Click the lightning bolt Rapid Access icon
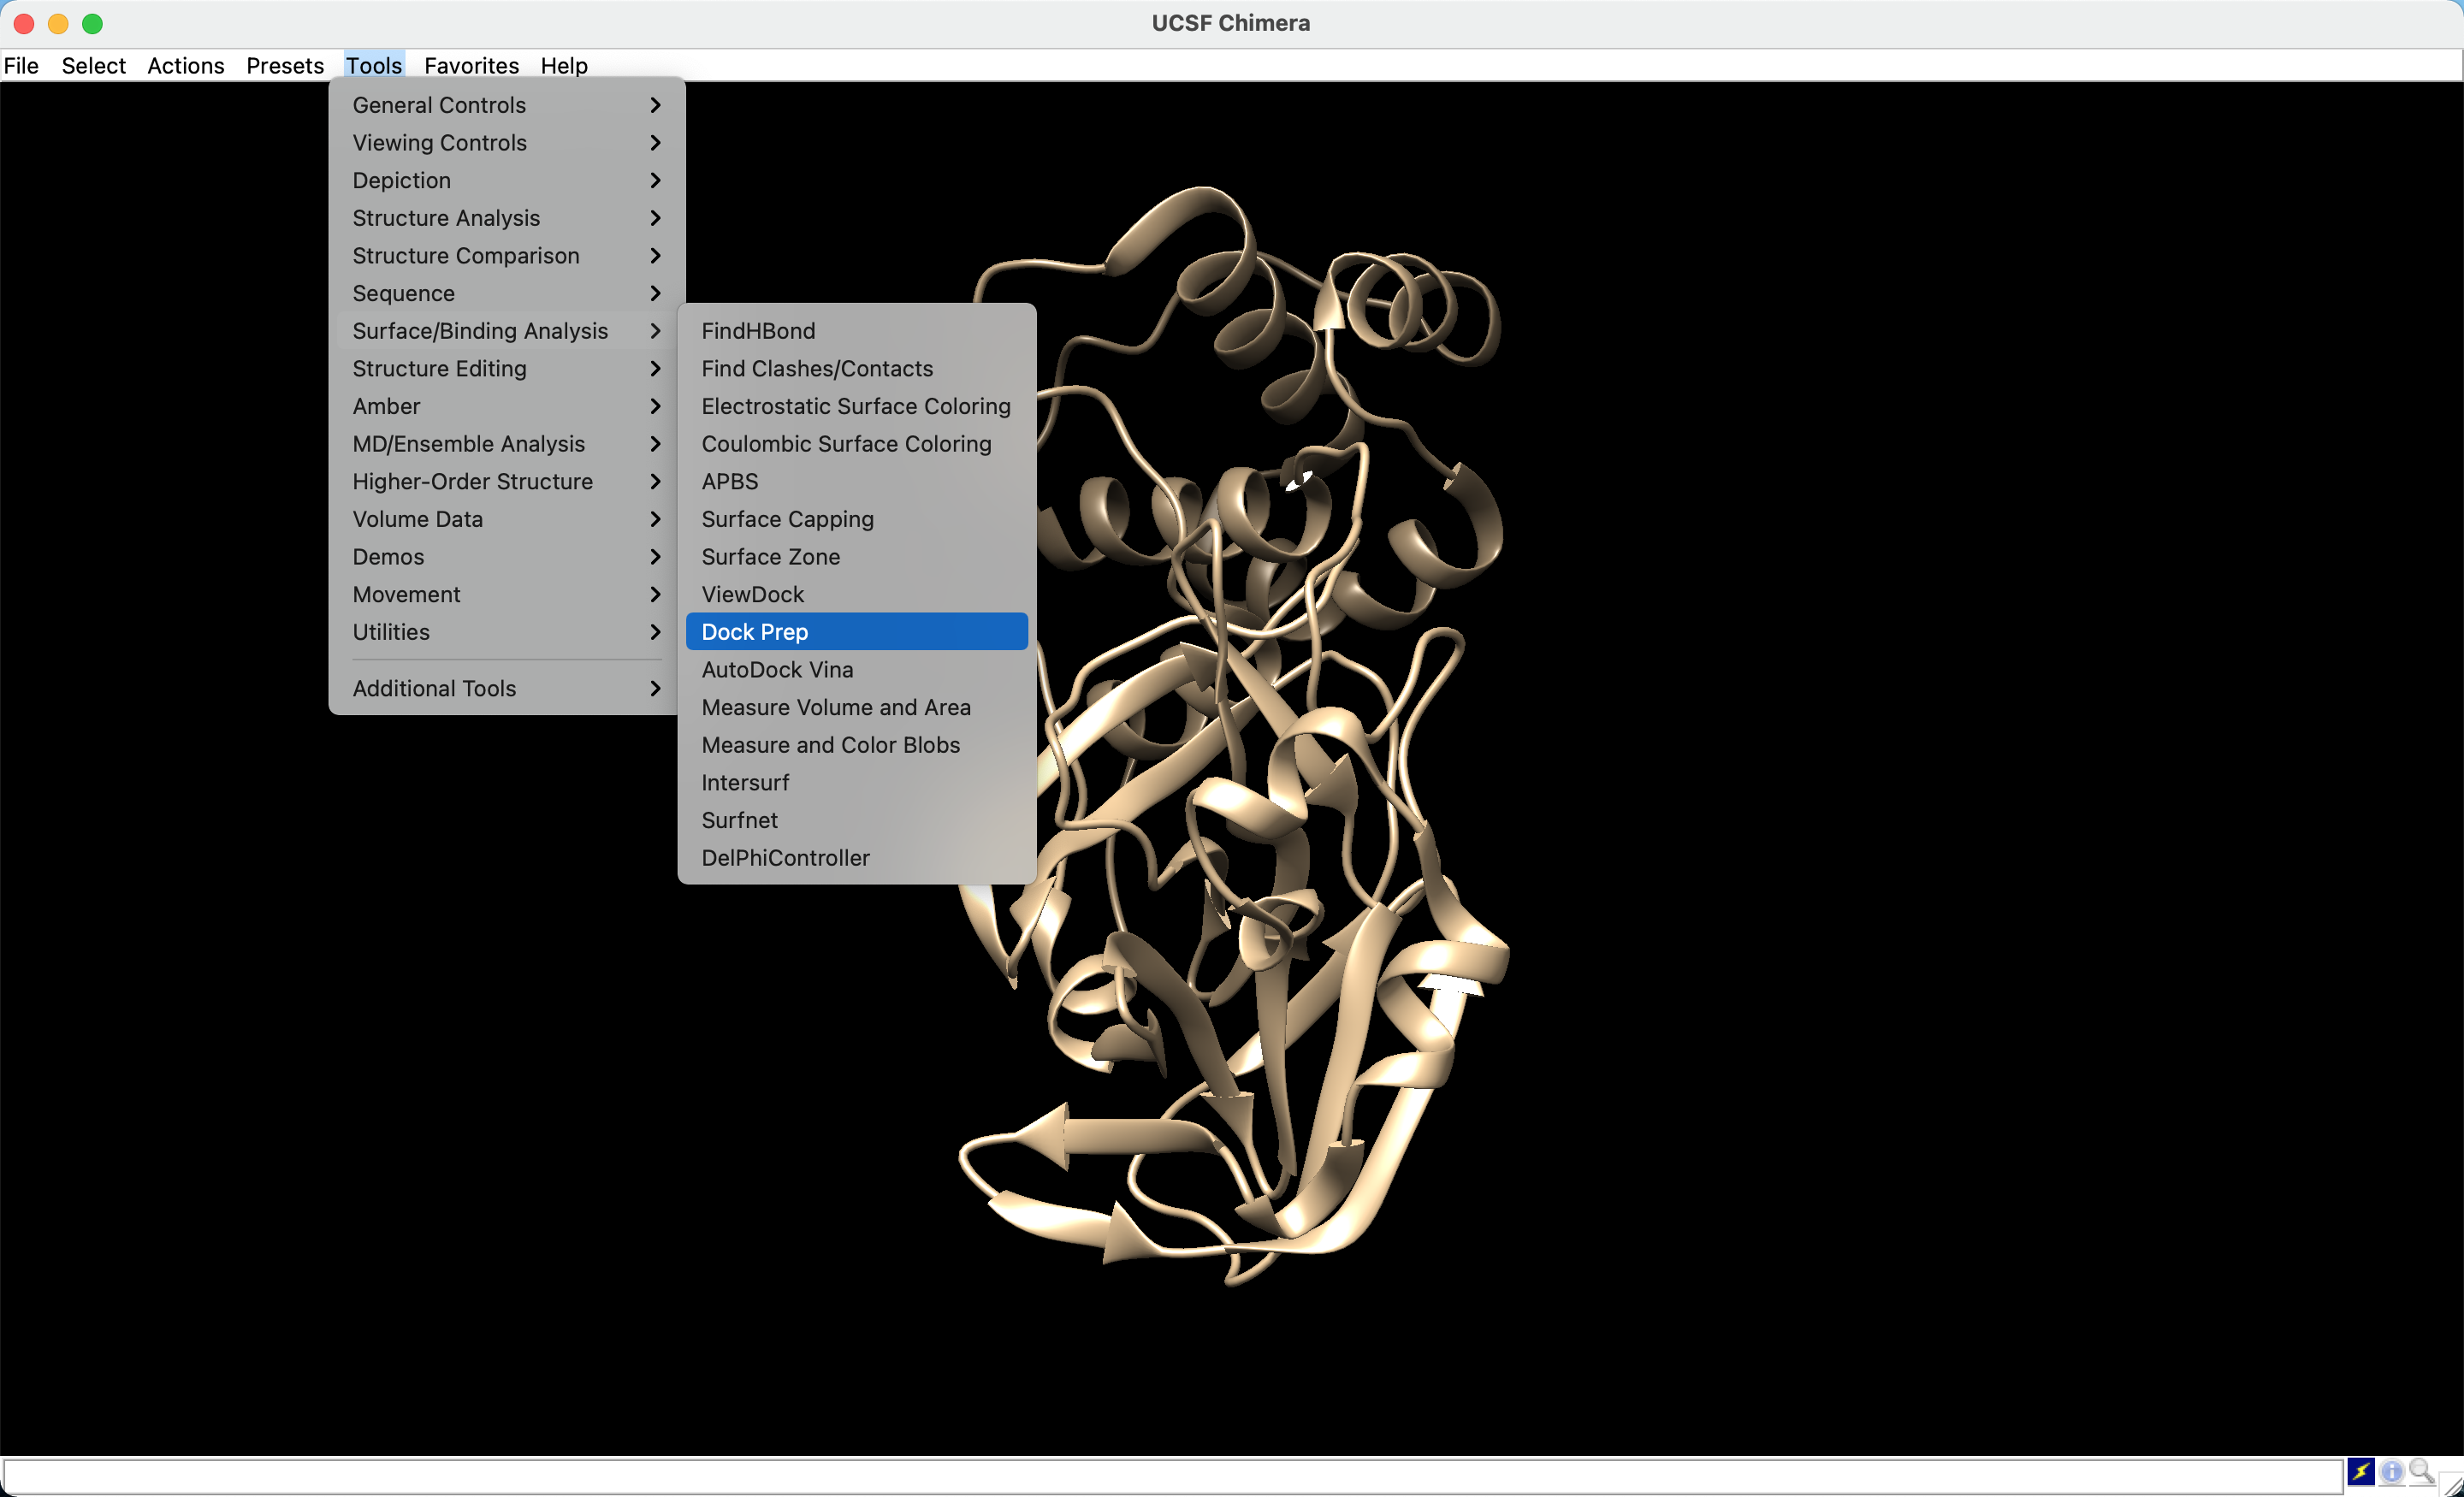Viewport: 2464px width, 1497px height. point(2360,1471)
